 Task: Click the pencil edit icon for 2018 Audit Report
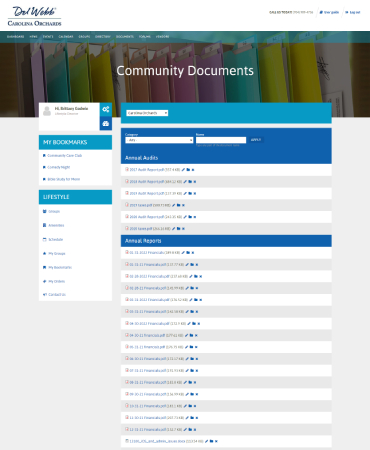point(185,182)
